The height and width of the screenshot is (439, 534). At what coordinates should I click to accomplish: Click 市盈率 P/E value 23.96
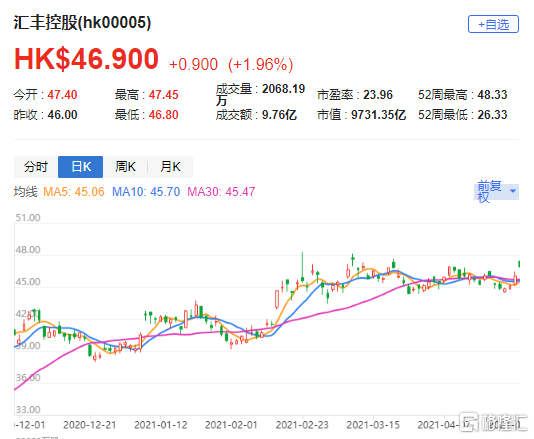pyautogui.click(x=378, y=95)
